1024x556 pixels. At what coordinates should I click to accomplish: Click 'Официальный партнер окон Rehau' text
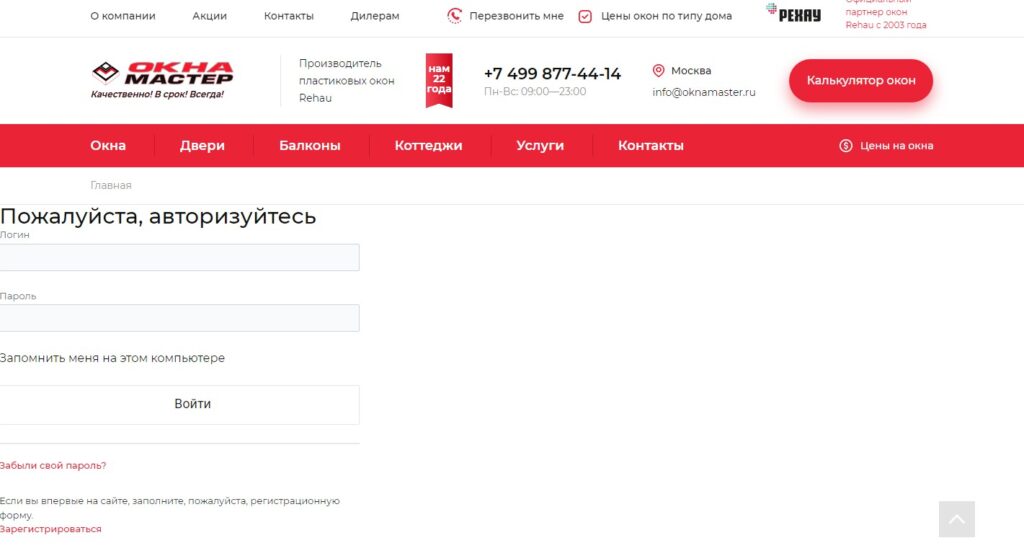[886, 14]
